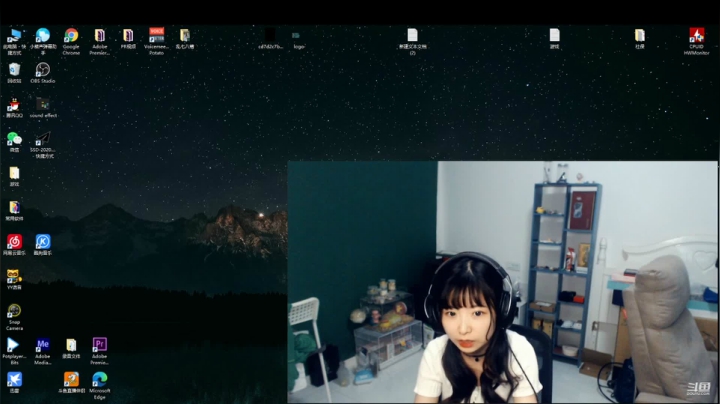Launch Adobe Media Encoder shortcut

point(43,344)
